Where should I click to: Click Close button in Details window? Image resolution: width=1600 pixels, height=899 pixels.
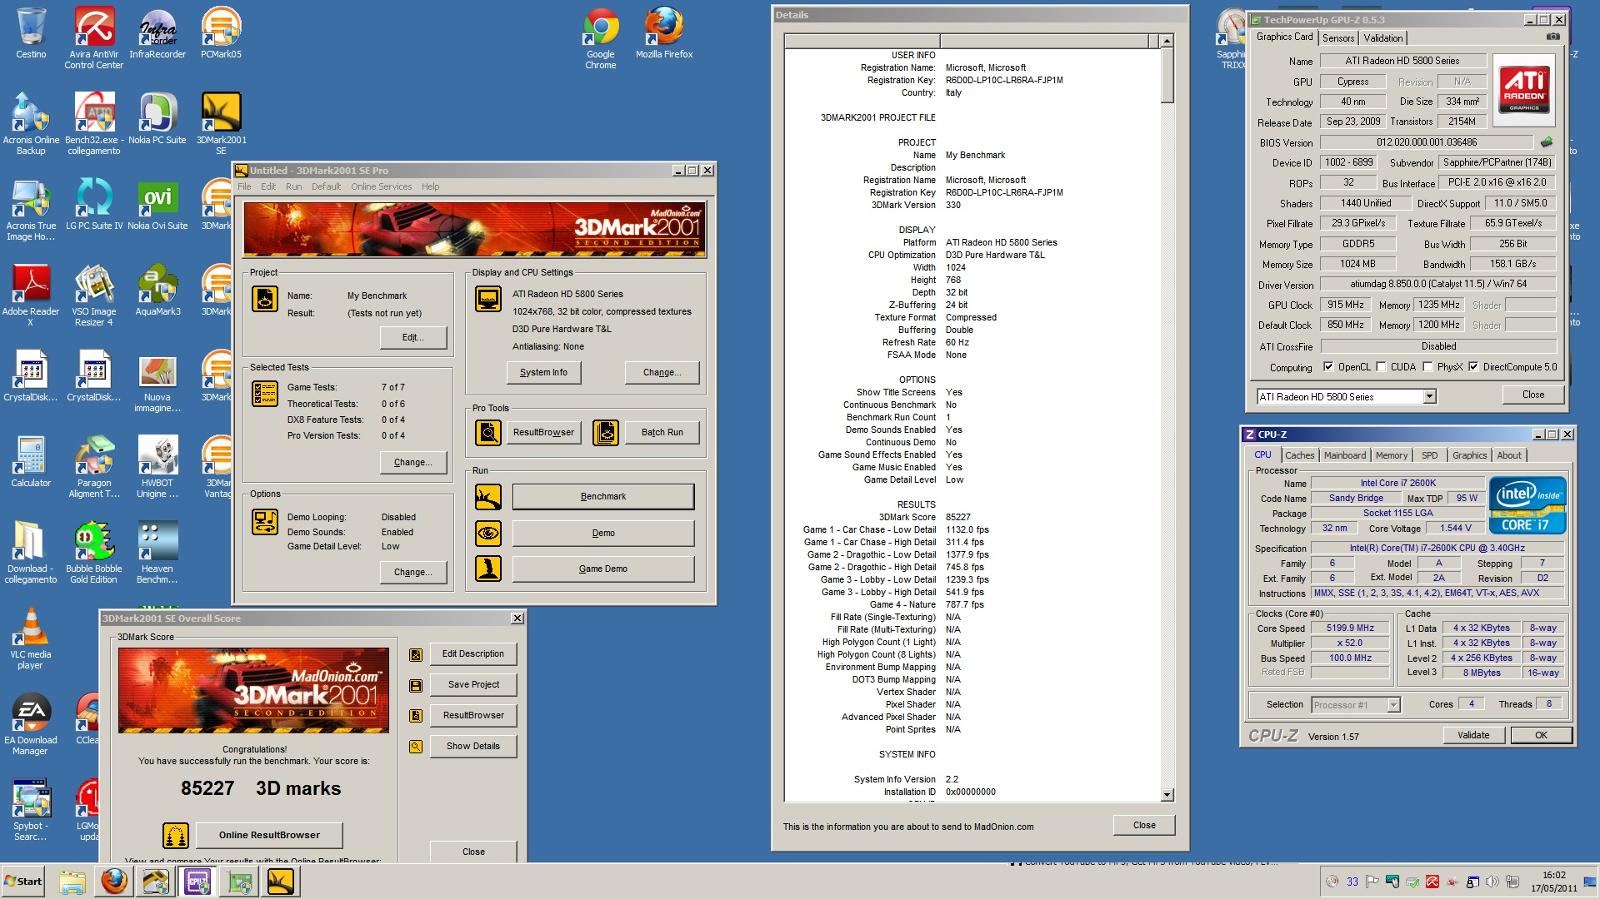1144,826
